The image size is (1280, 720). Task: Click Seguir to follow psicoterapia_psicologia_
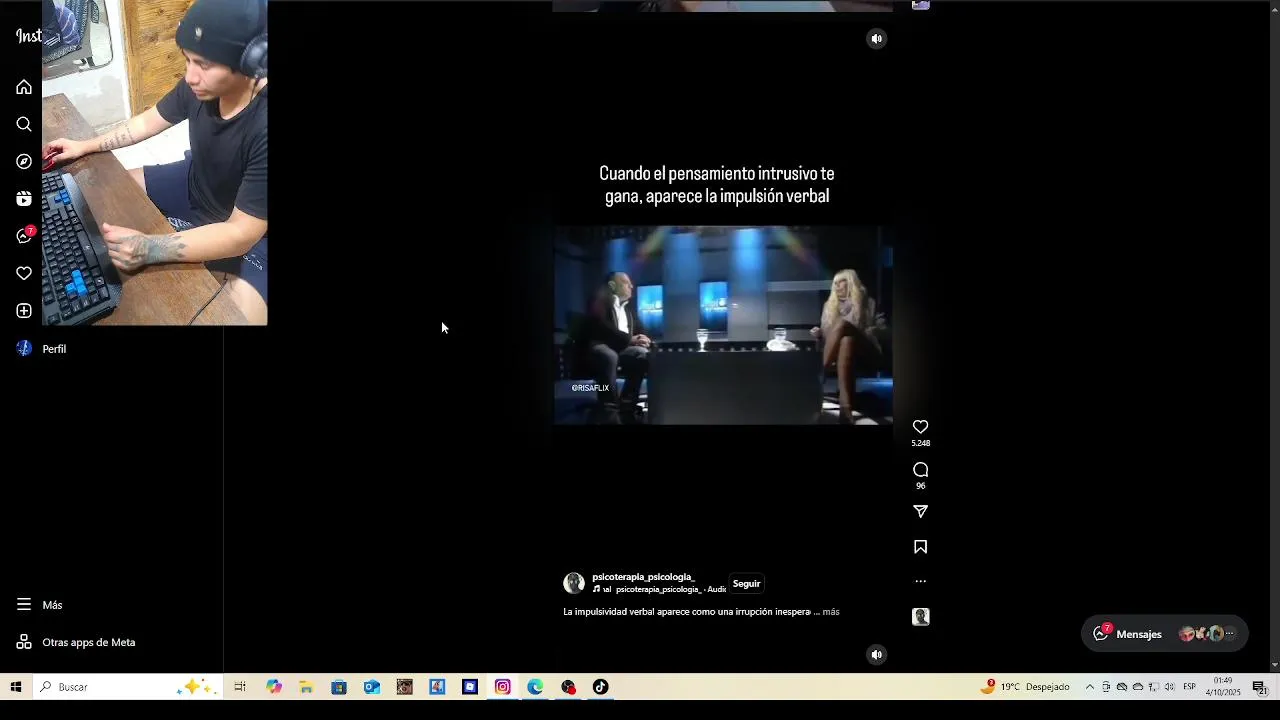[746, 584]
